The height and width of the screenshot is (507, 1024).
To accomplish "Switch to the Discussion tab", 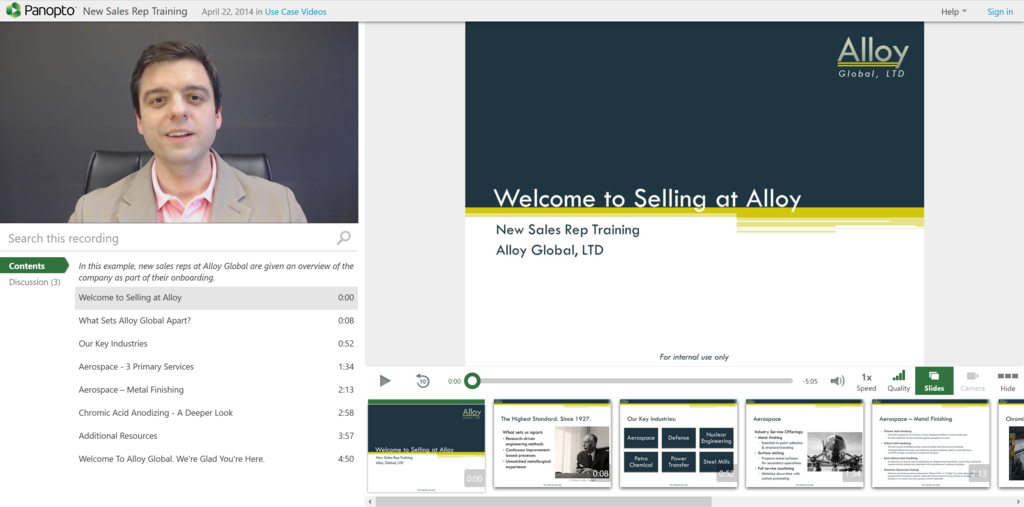I will pos(35,282).
